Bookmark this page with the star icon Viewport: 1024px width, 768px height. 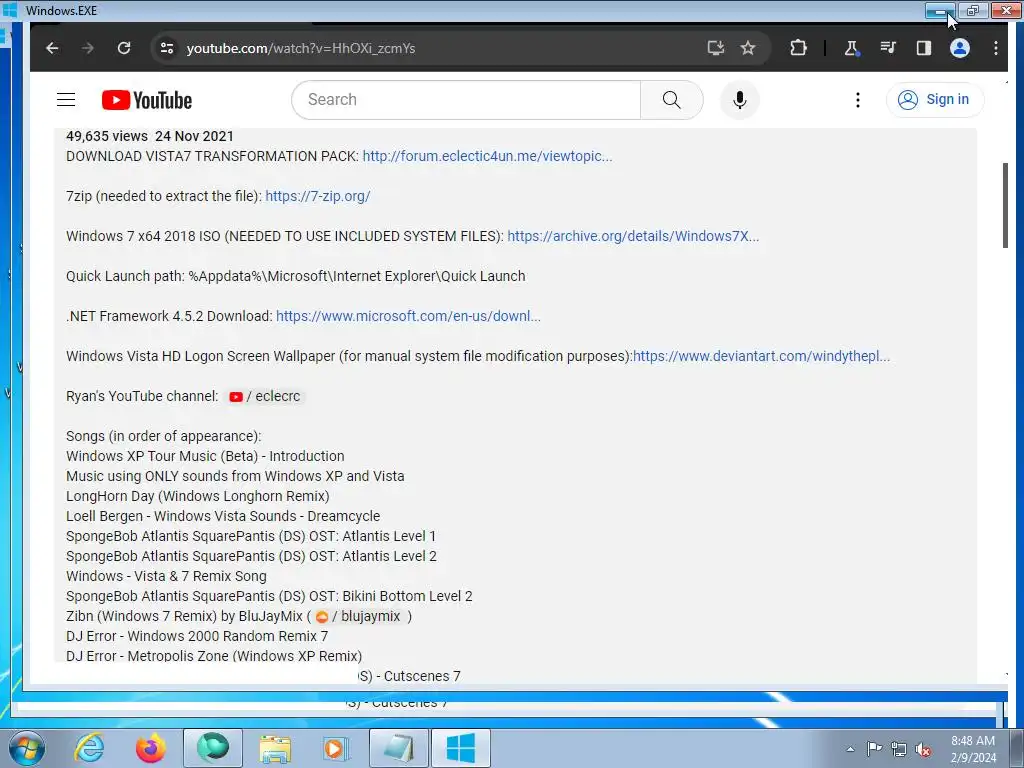(748, 48)
